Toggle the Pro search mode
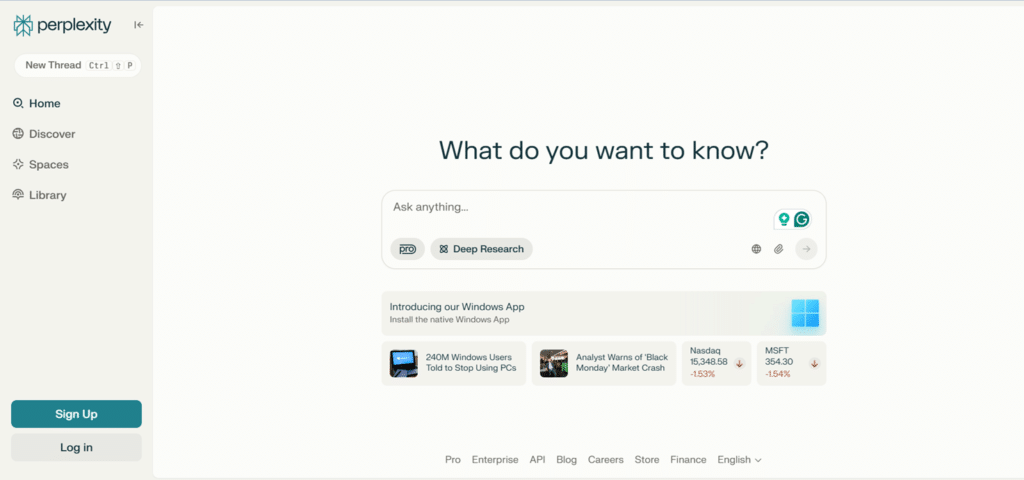This screenshot has width=1024, height=480. click(407, 249)
